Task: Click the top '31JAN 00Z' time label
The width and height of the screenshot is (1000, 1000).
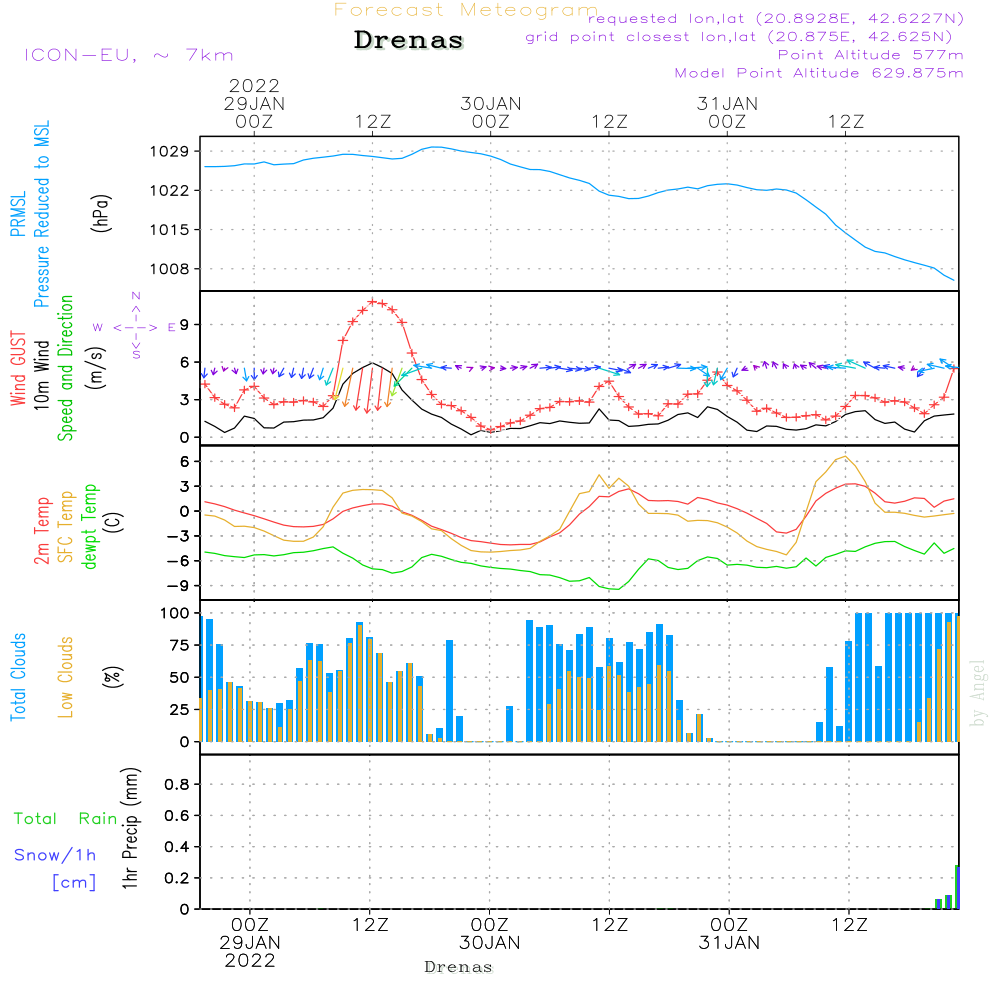Action: [x=728, y=112]
